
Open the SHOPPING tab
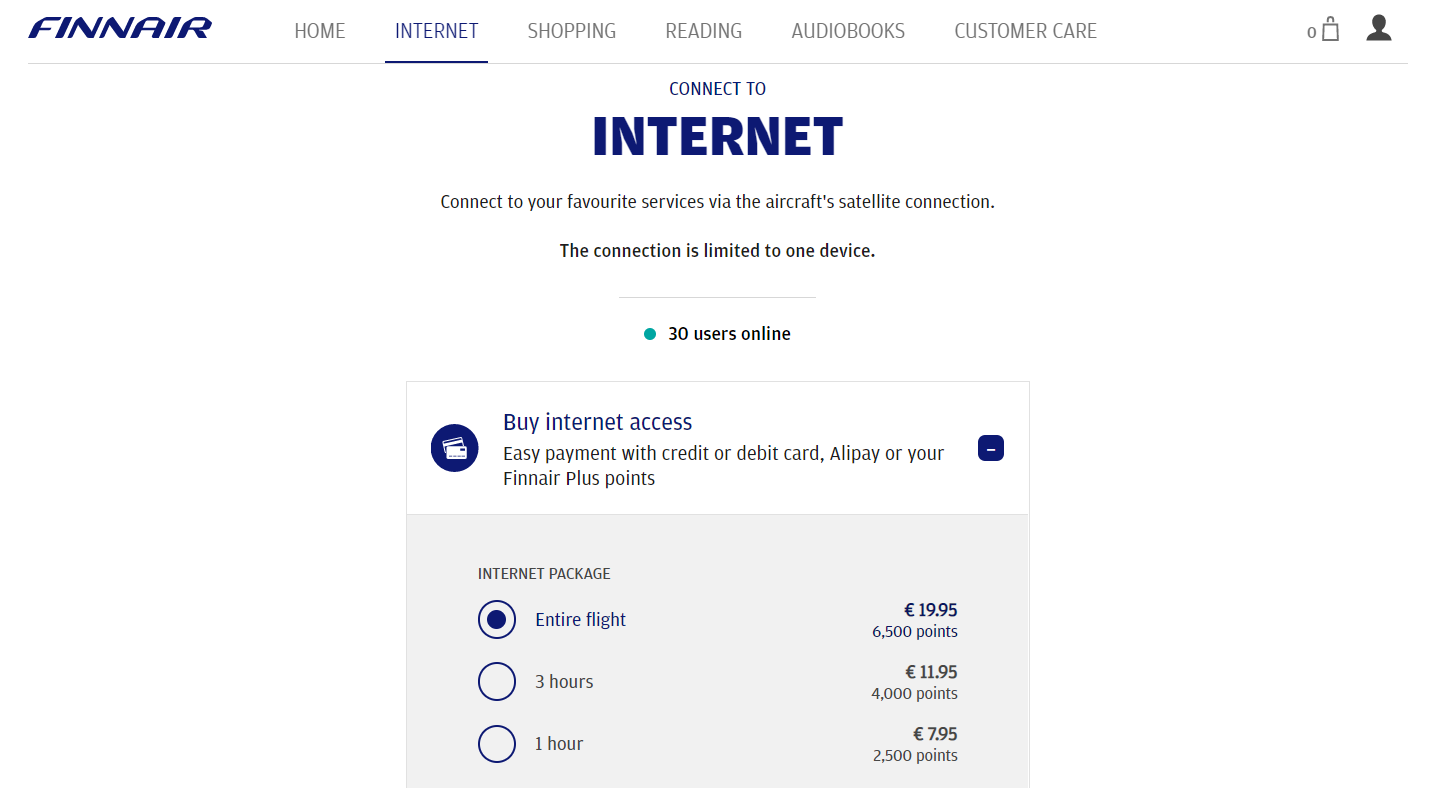[x=571, y=31]
